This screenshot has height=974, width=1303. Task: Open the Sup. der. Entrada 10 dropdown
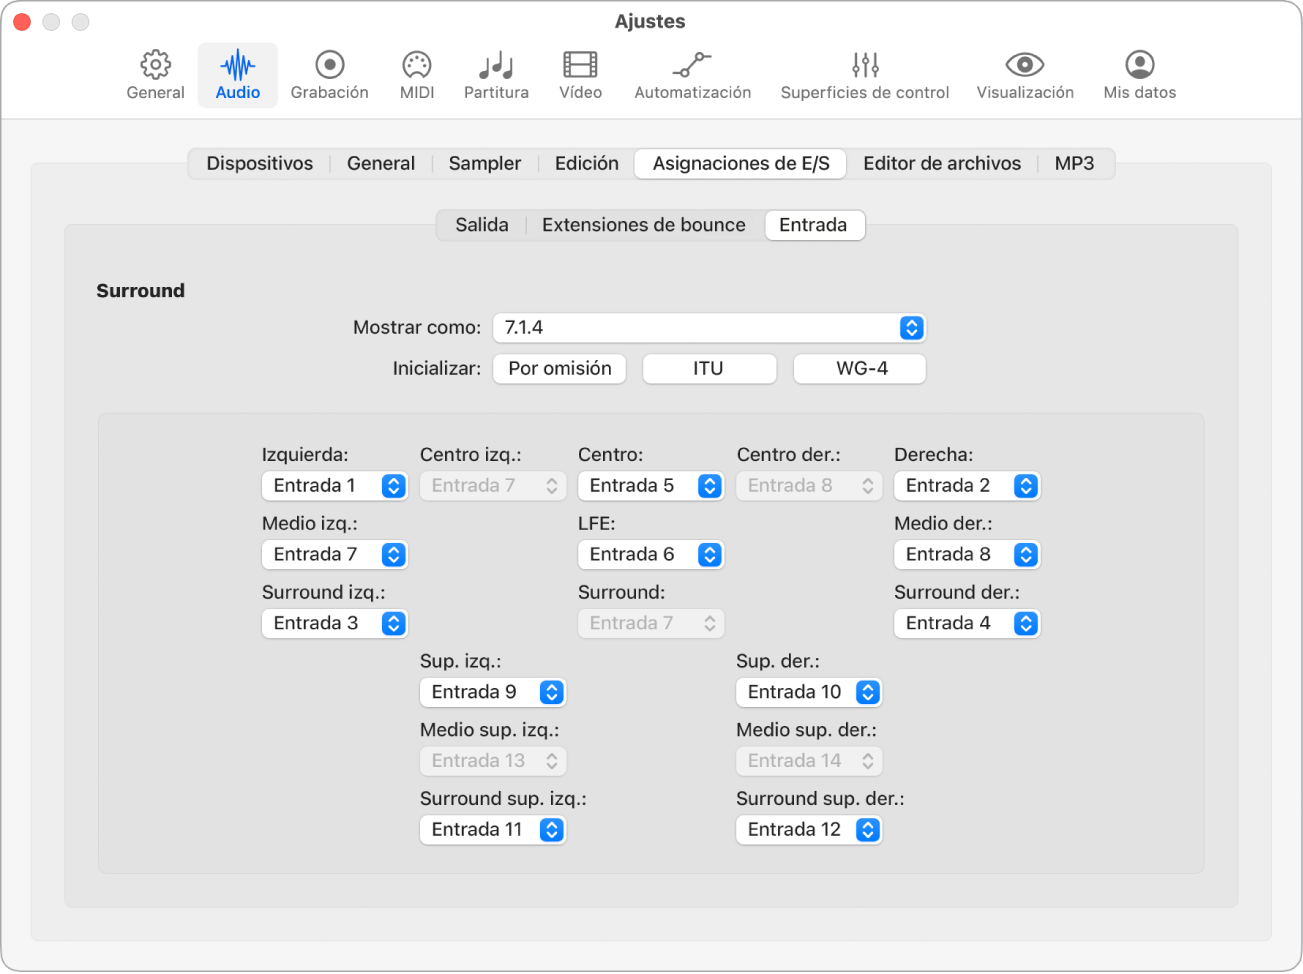pos(809,692)
